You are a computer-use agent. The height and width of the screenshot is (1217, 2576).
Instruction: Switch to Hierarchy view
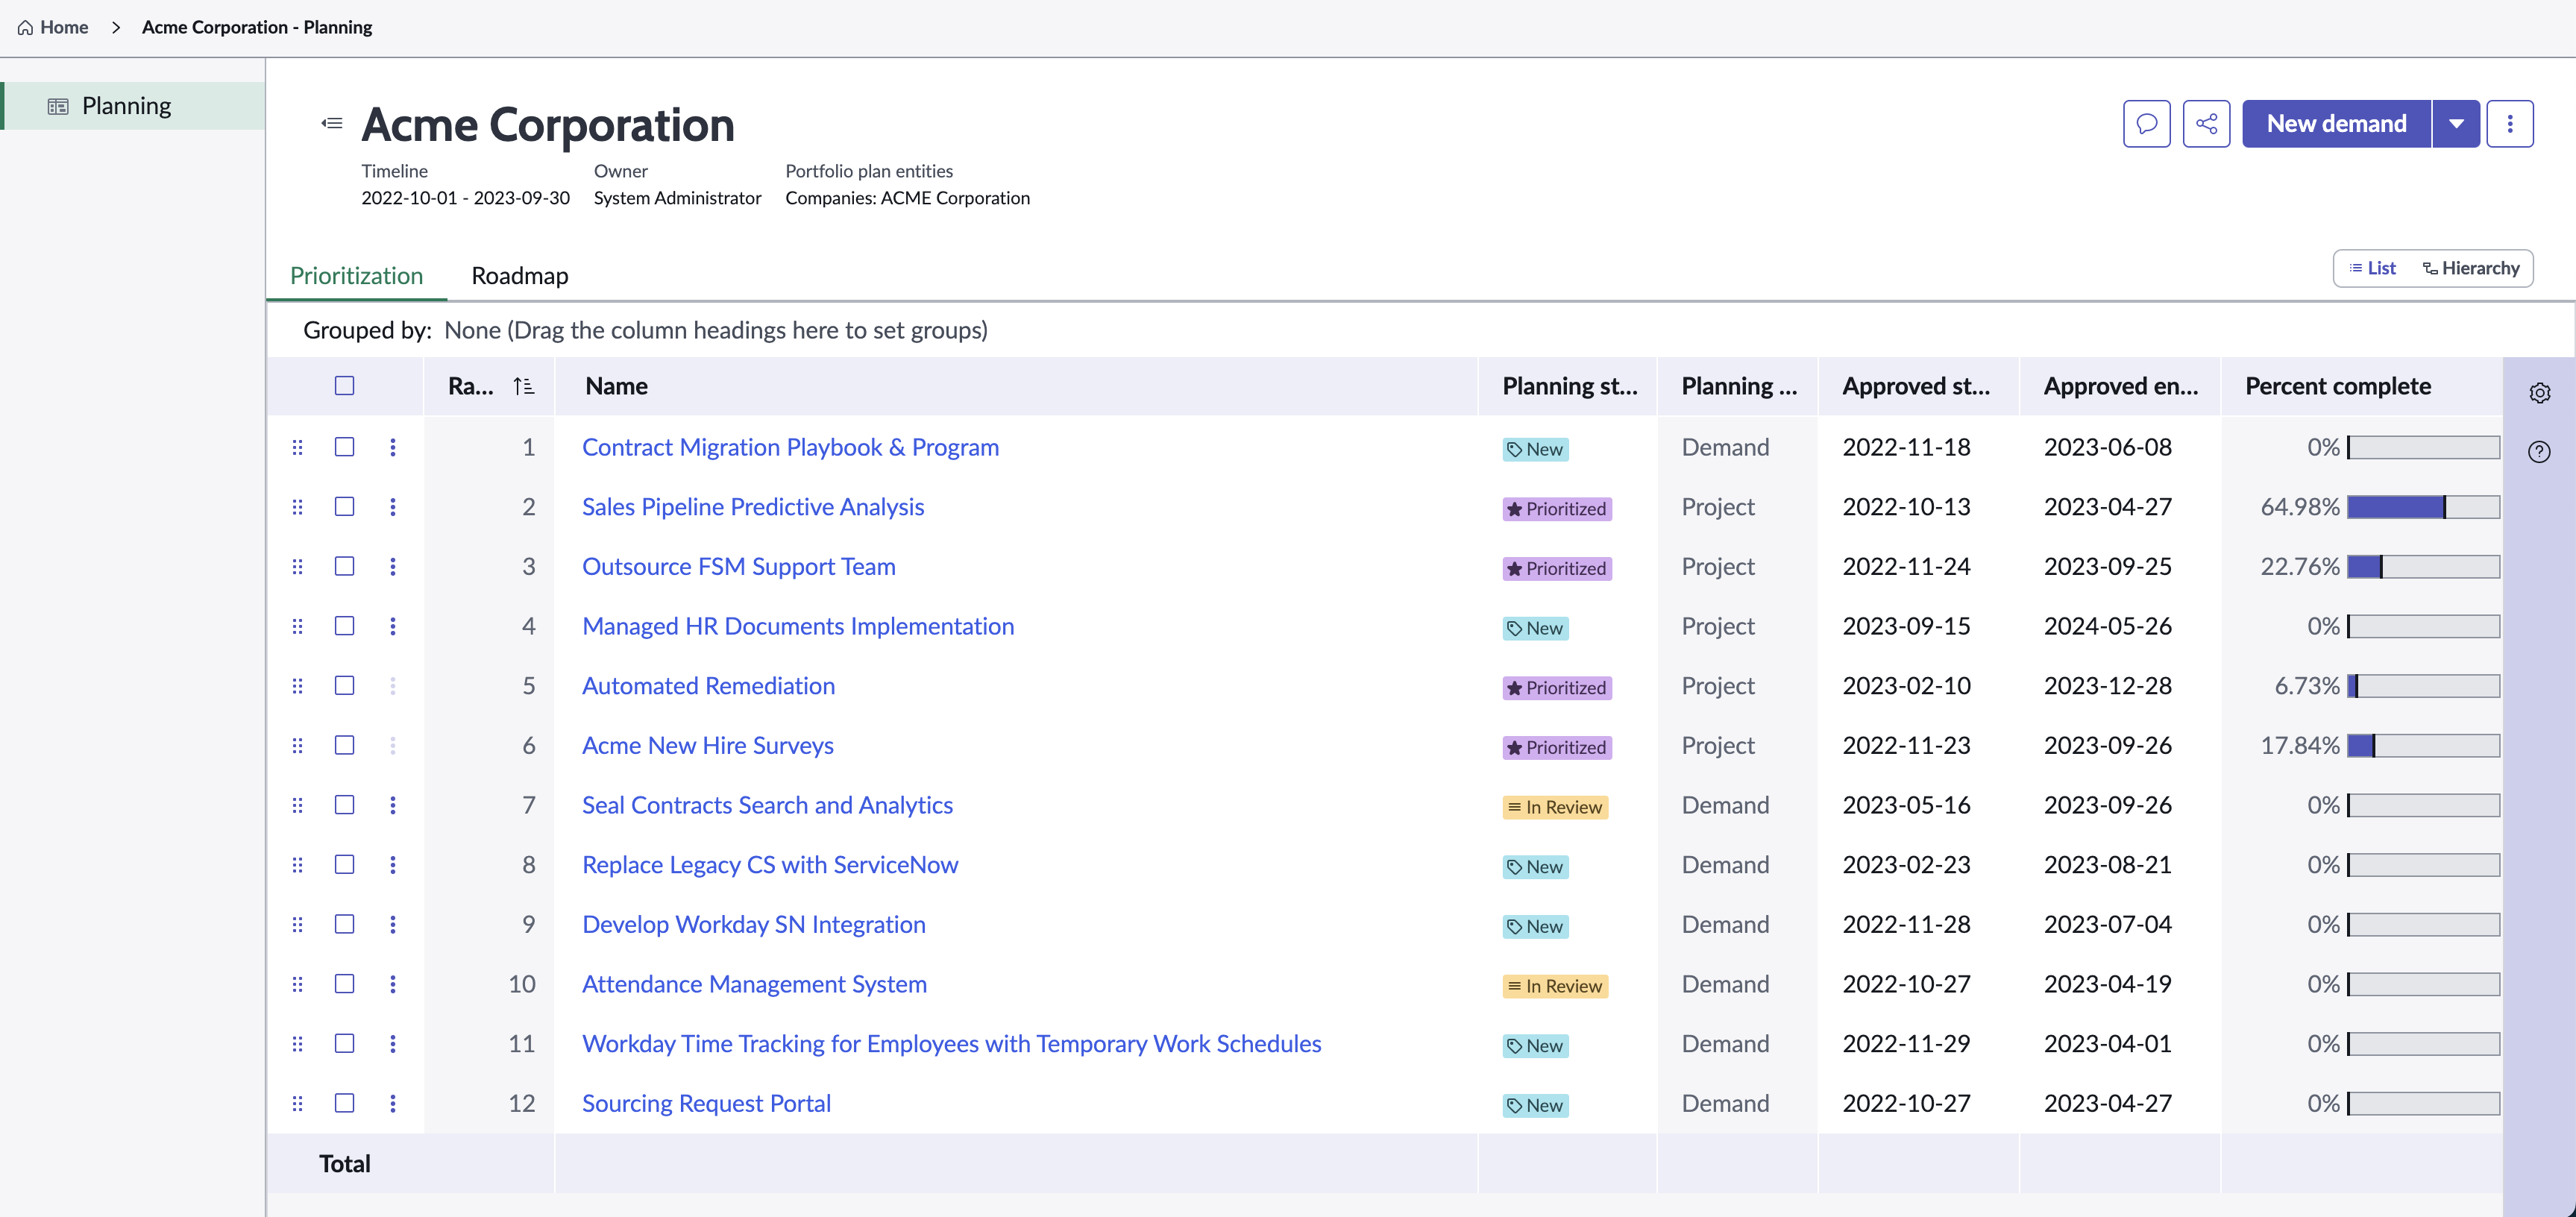click(2470, 268)
